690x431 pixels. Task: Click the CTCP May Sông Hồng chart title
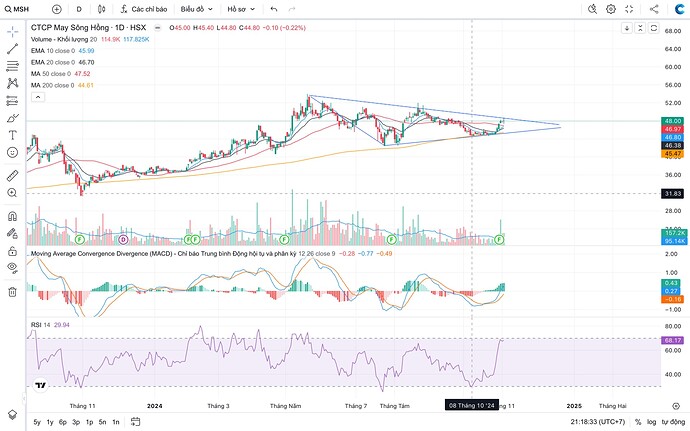[x=88, y=27]
